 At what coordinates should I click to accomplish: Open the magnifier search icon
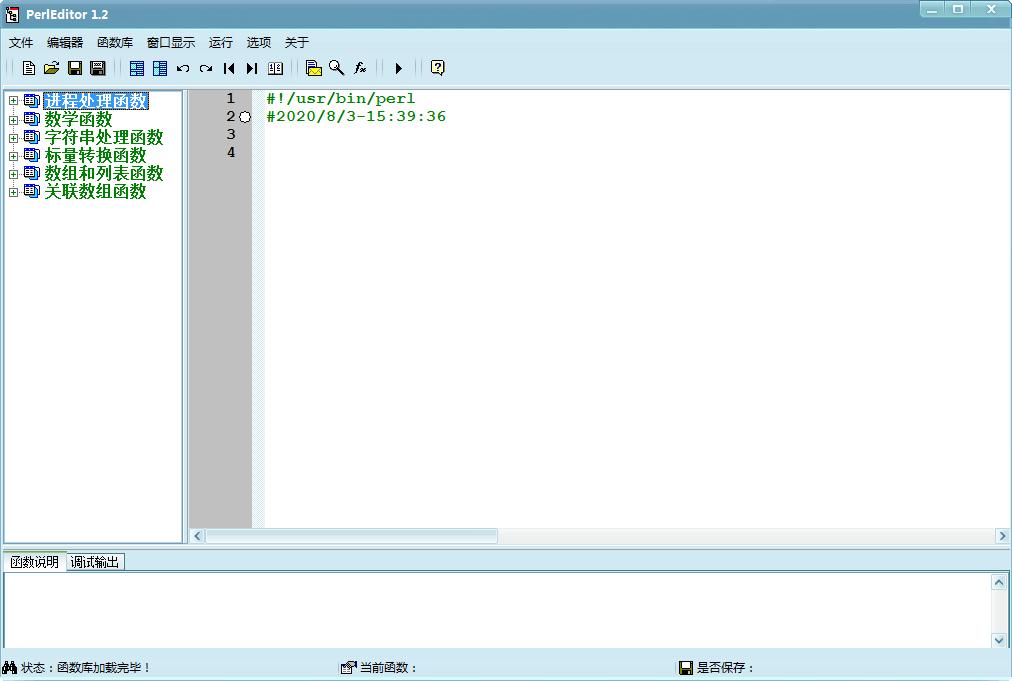336,68
